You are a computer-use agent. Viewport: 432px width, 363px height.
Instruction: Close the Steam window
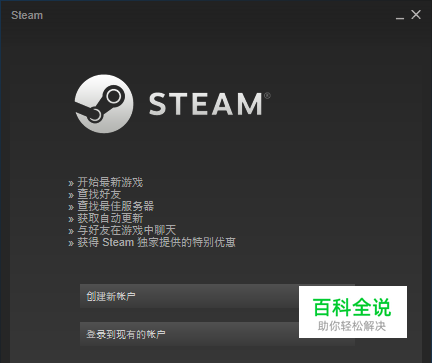[x=416, y=15]
